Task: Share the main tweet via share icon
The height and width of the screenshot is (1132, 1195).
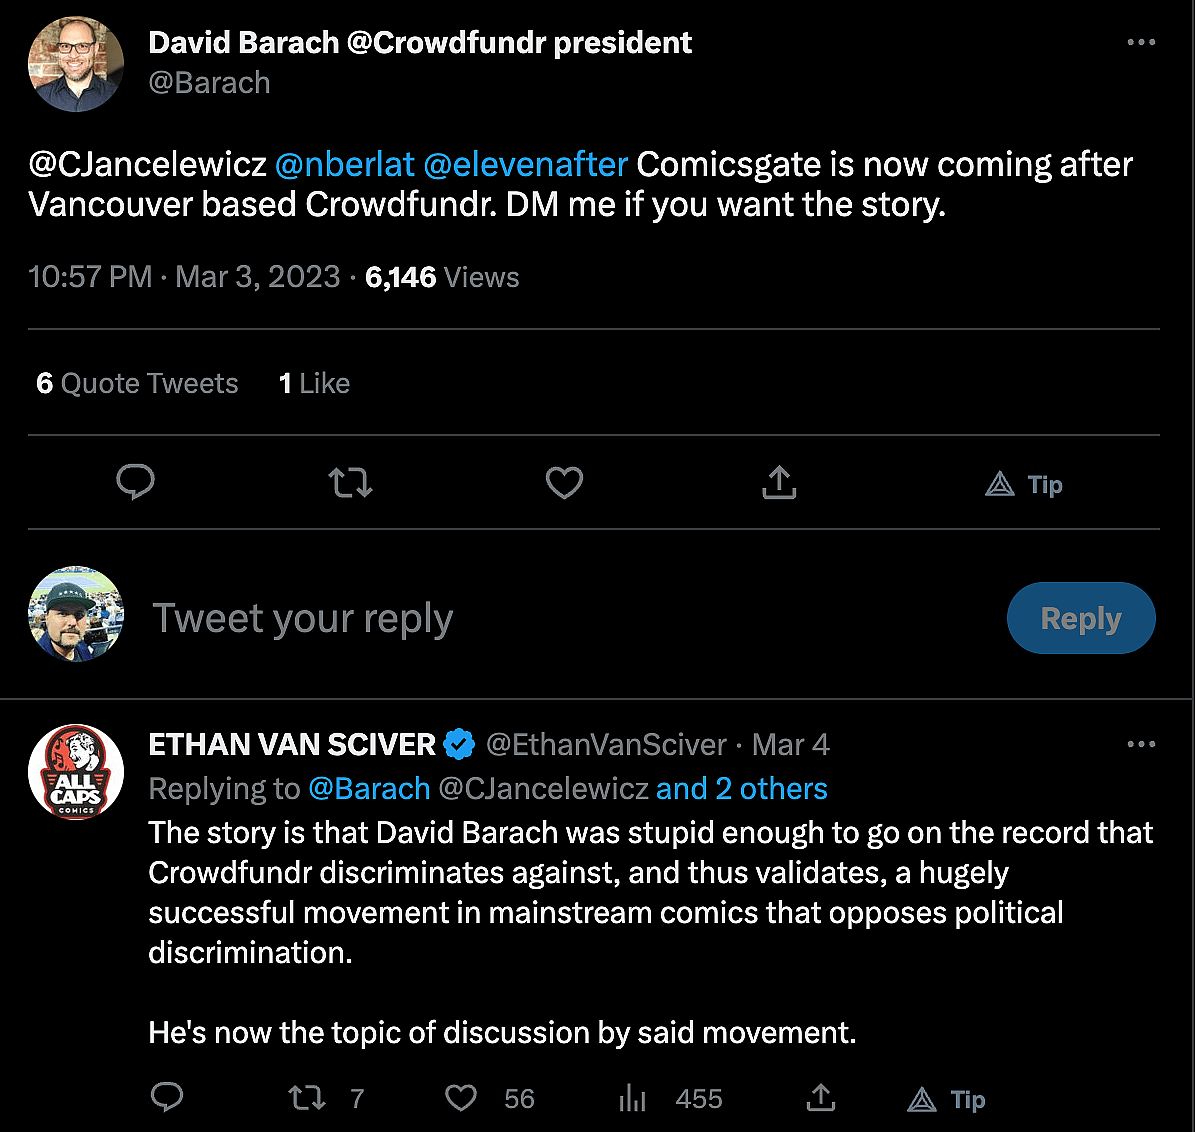Action: (x=779, y=483)
